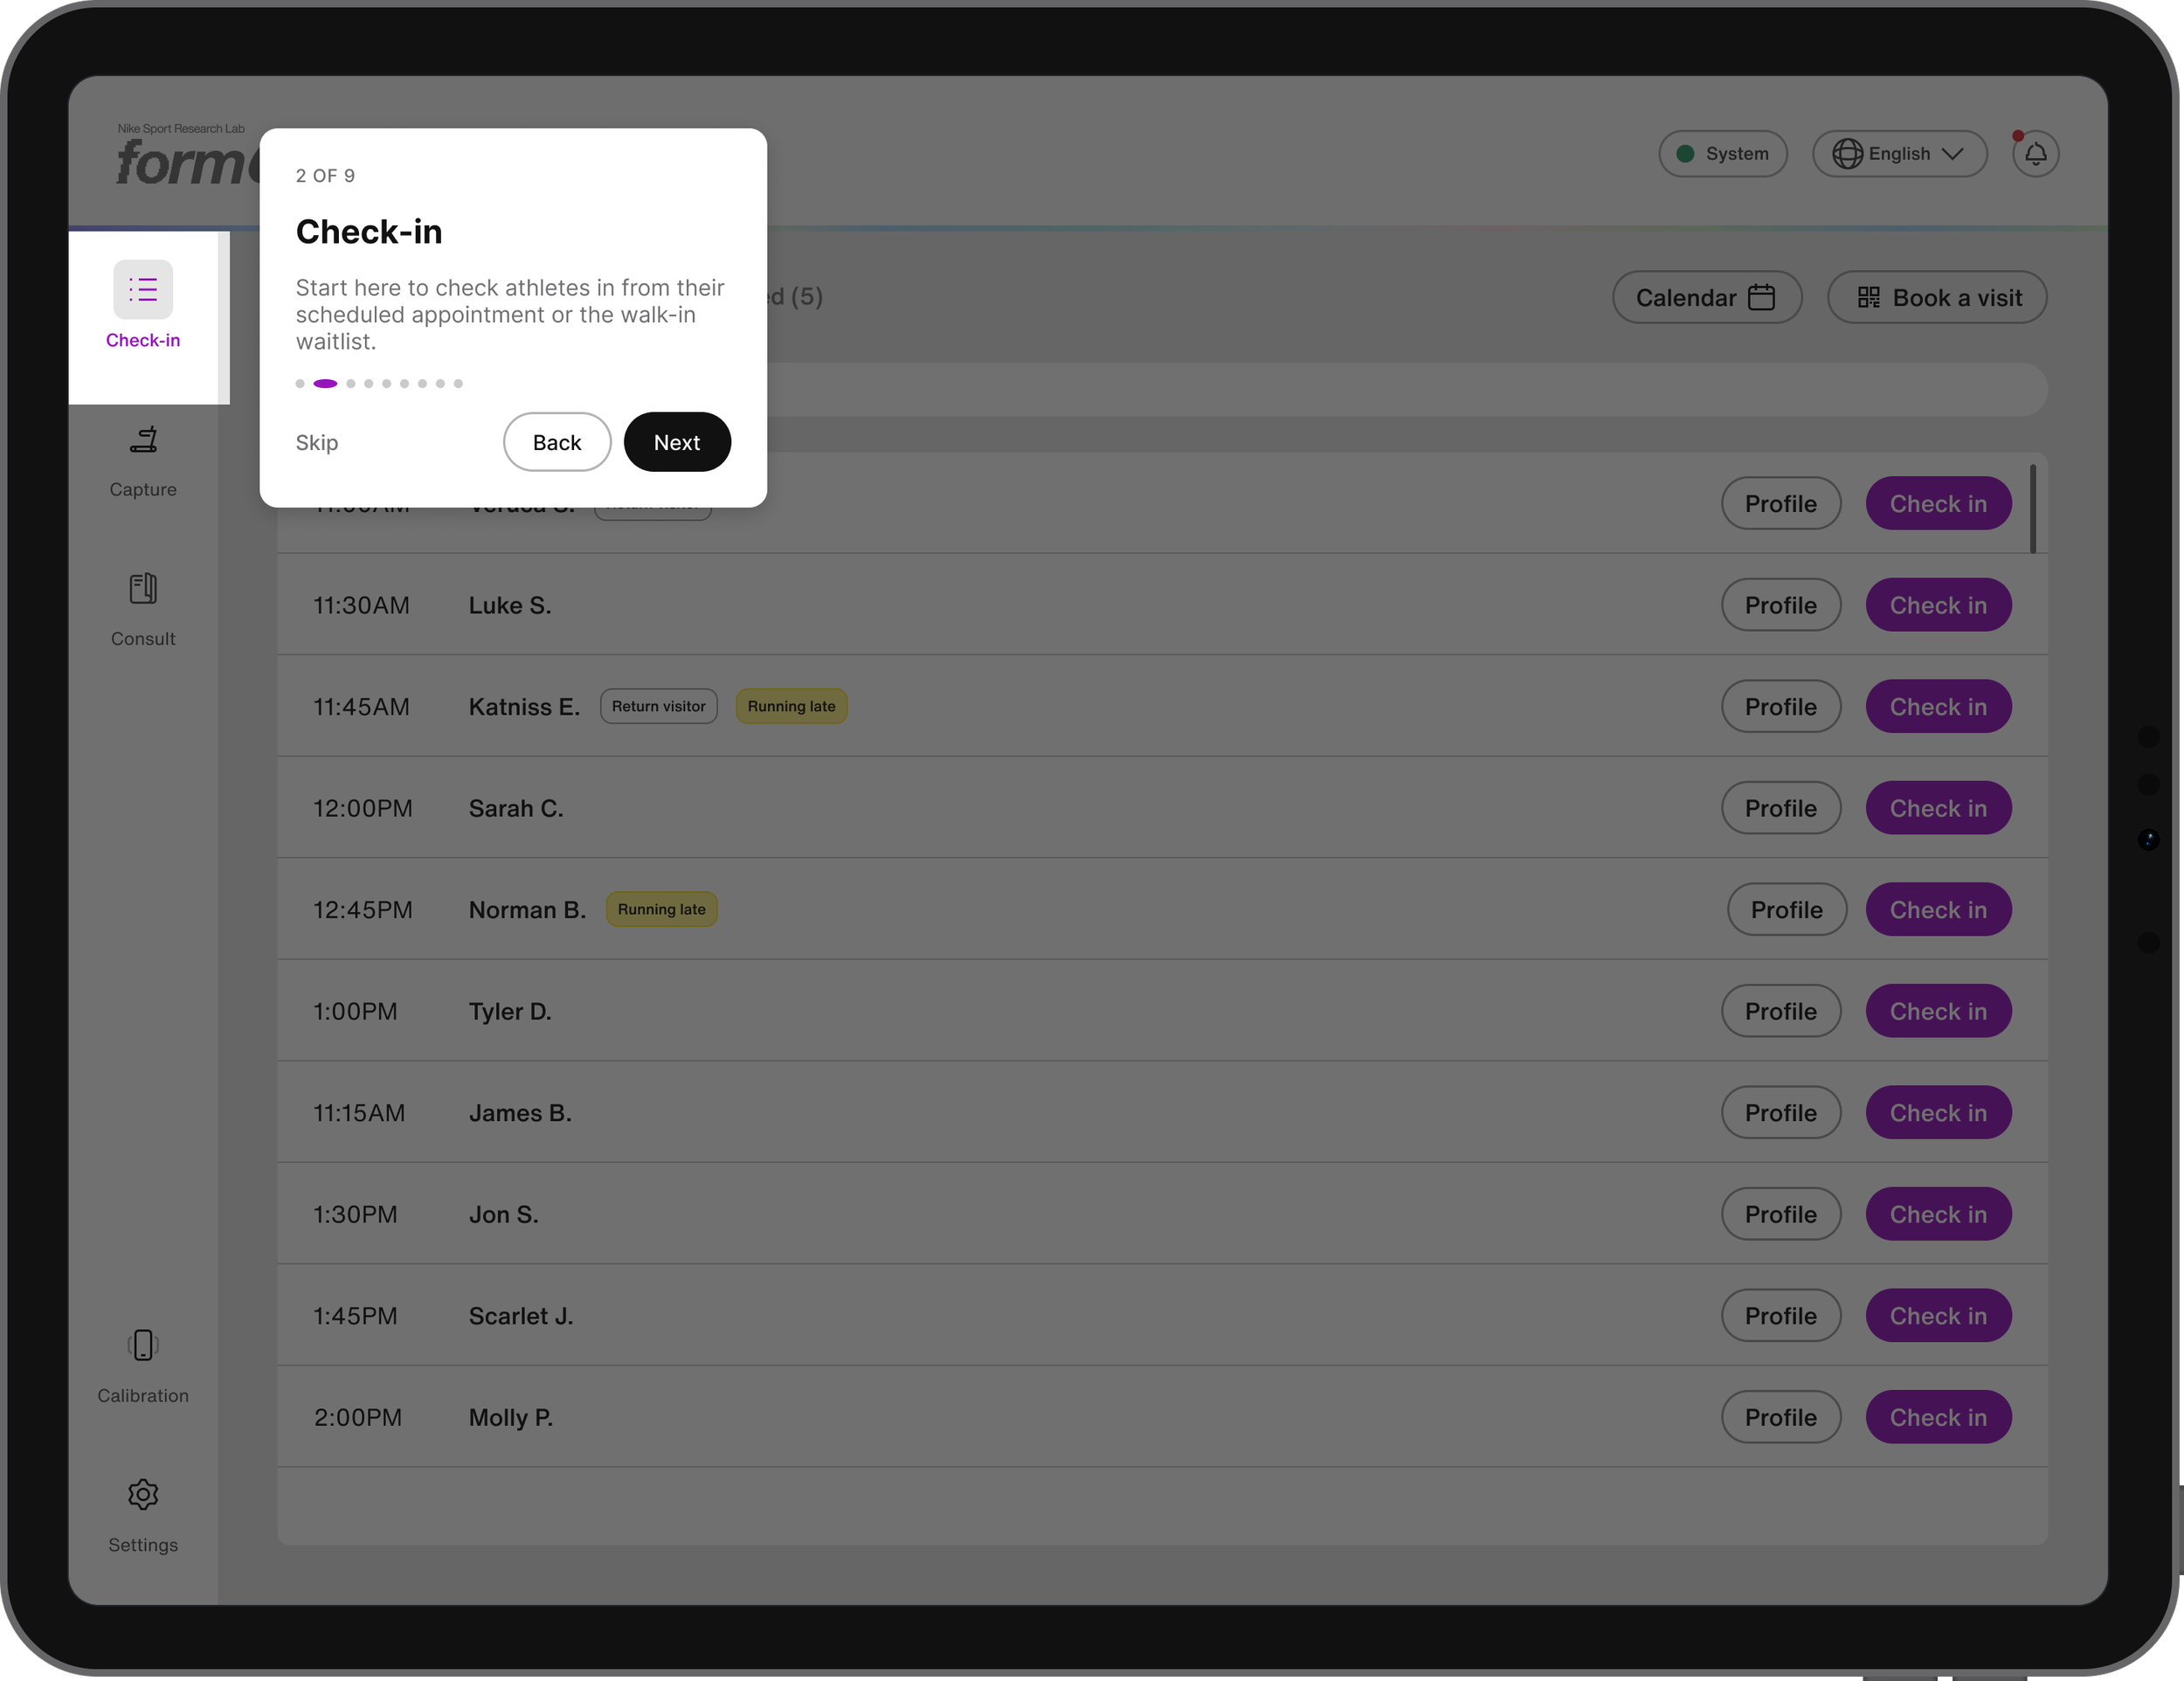View Molly P. profile
The width and height of the screenshot is (2184, 1681).
point(1780,1417)
